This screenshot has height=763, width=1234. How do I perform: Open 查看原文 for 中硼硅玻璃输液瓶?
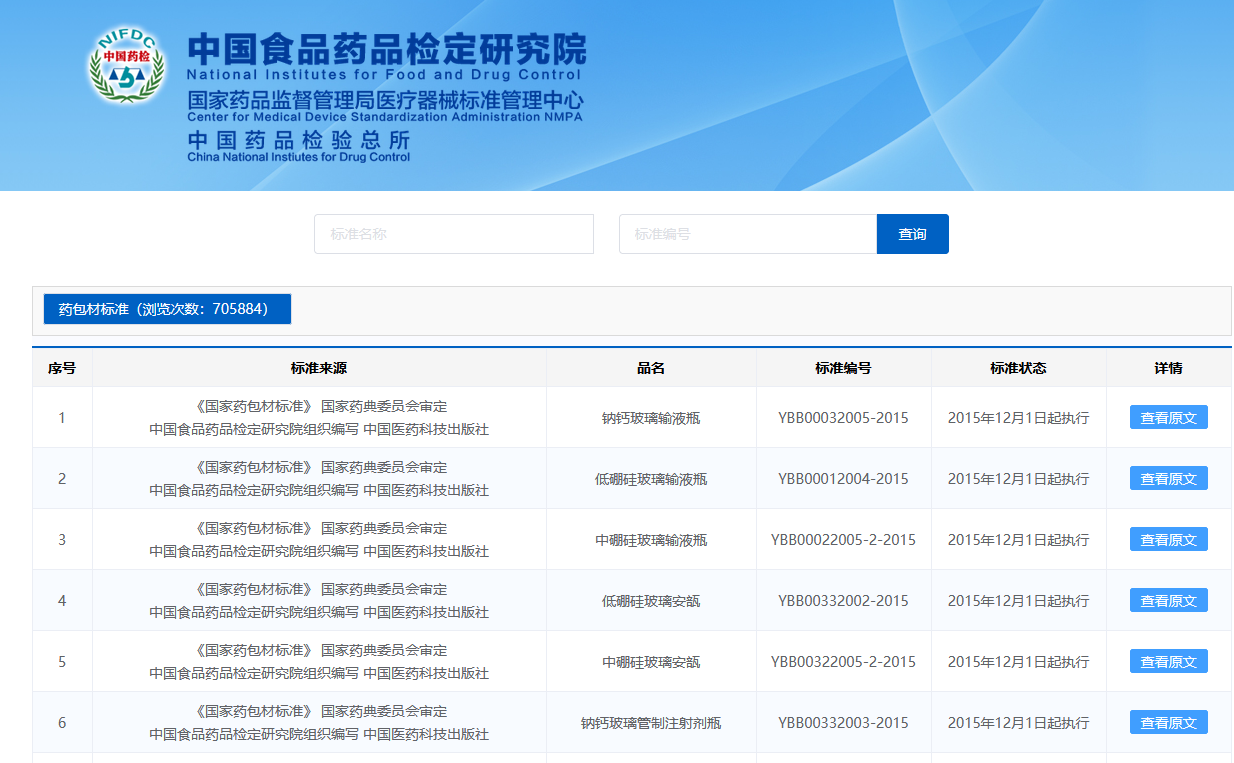[1168, 540]
